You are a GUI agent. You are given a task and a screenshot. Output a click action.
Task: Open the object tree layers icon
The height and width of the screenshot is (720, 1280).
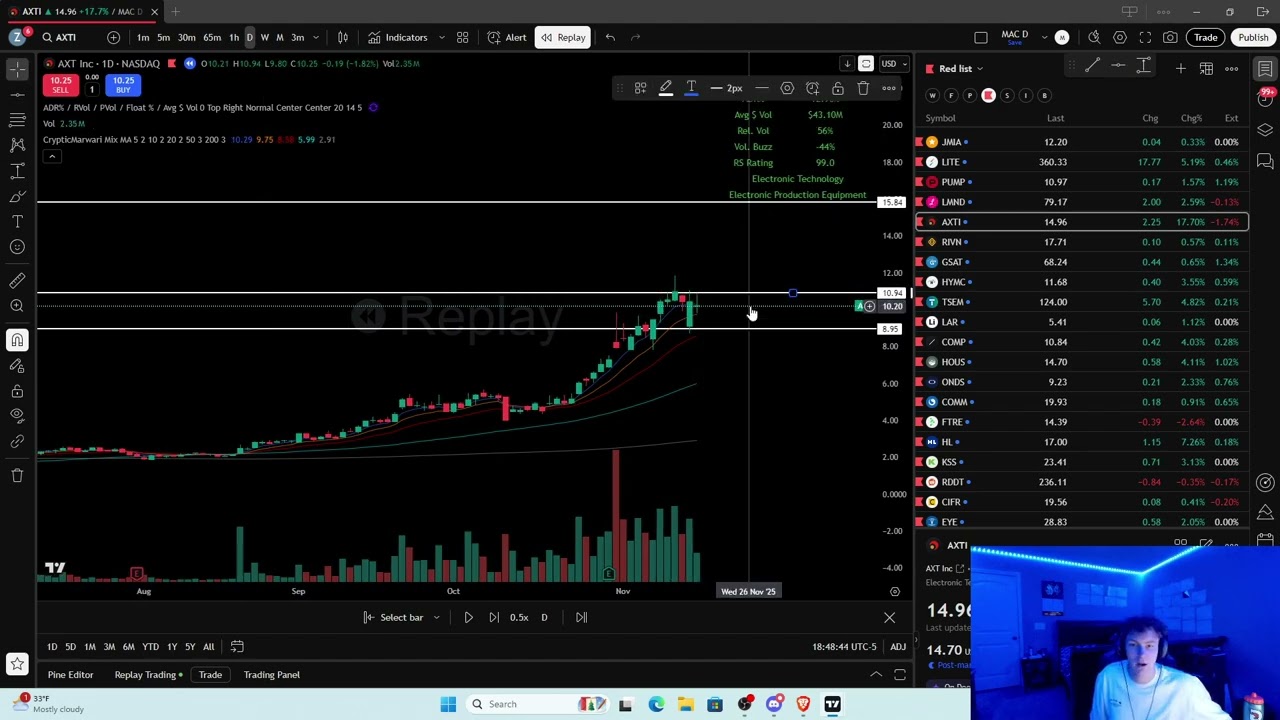pos(1265,130)
